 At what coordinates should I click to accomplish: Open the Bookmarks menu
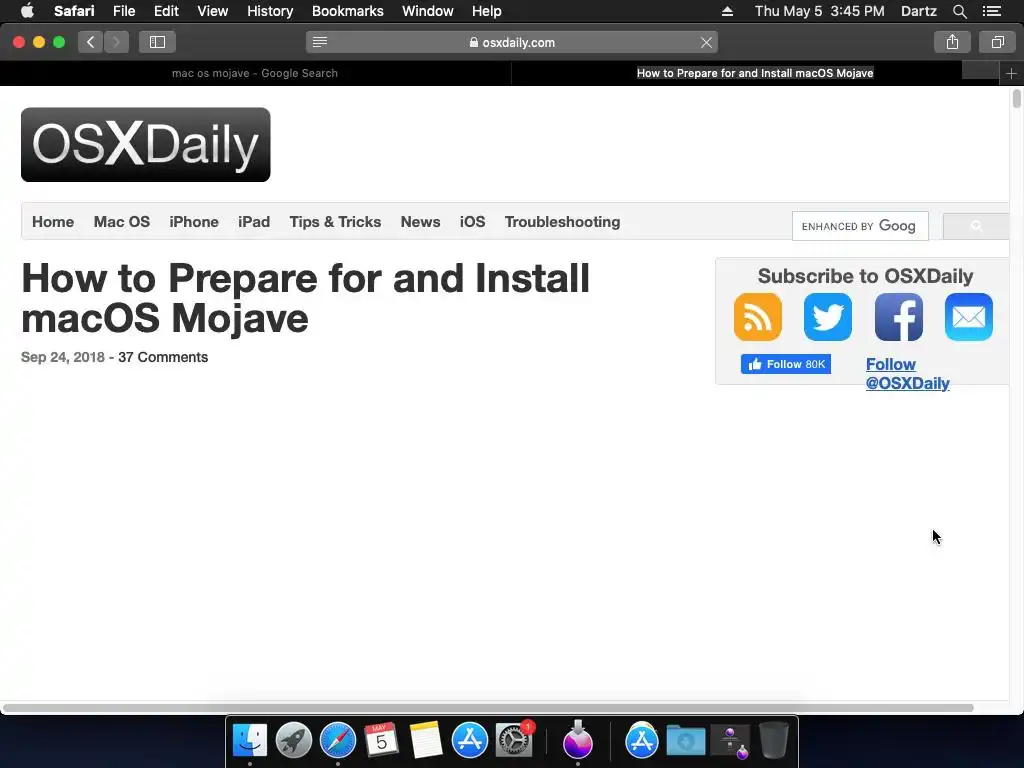[x=347, y=11]
